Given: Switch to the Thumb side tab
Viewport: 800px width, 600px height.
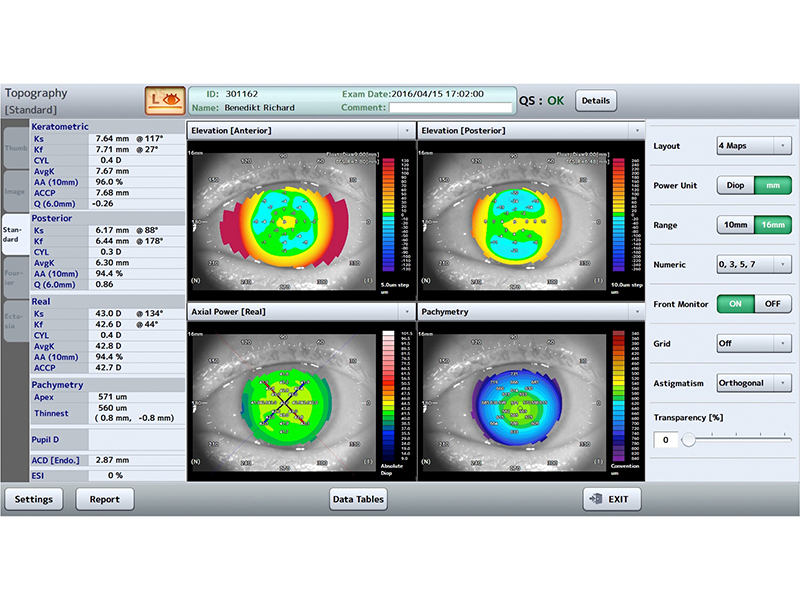Looking at the screenshot, I should 16,149.
